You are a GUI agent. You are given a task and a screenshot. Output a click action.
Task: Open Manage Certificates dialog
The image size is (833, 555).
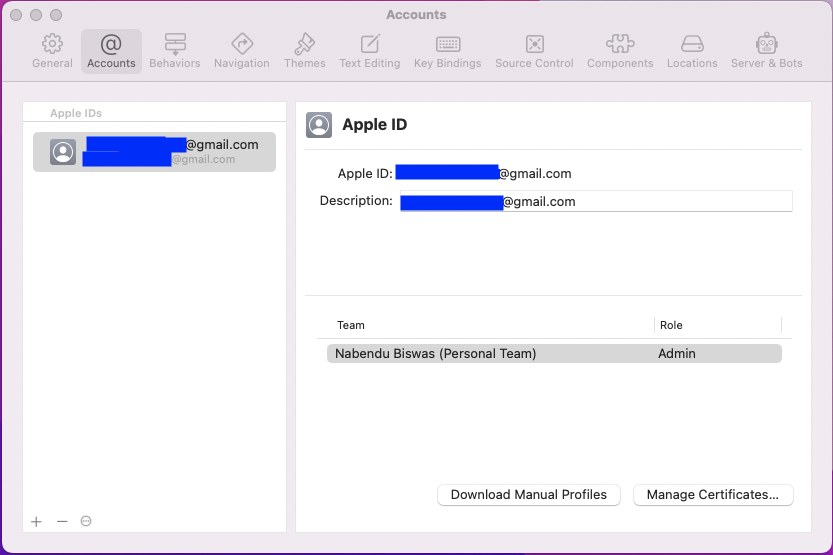point(713,494)
